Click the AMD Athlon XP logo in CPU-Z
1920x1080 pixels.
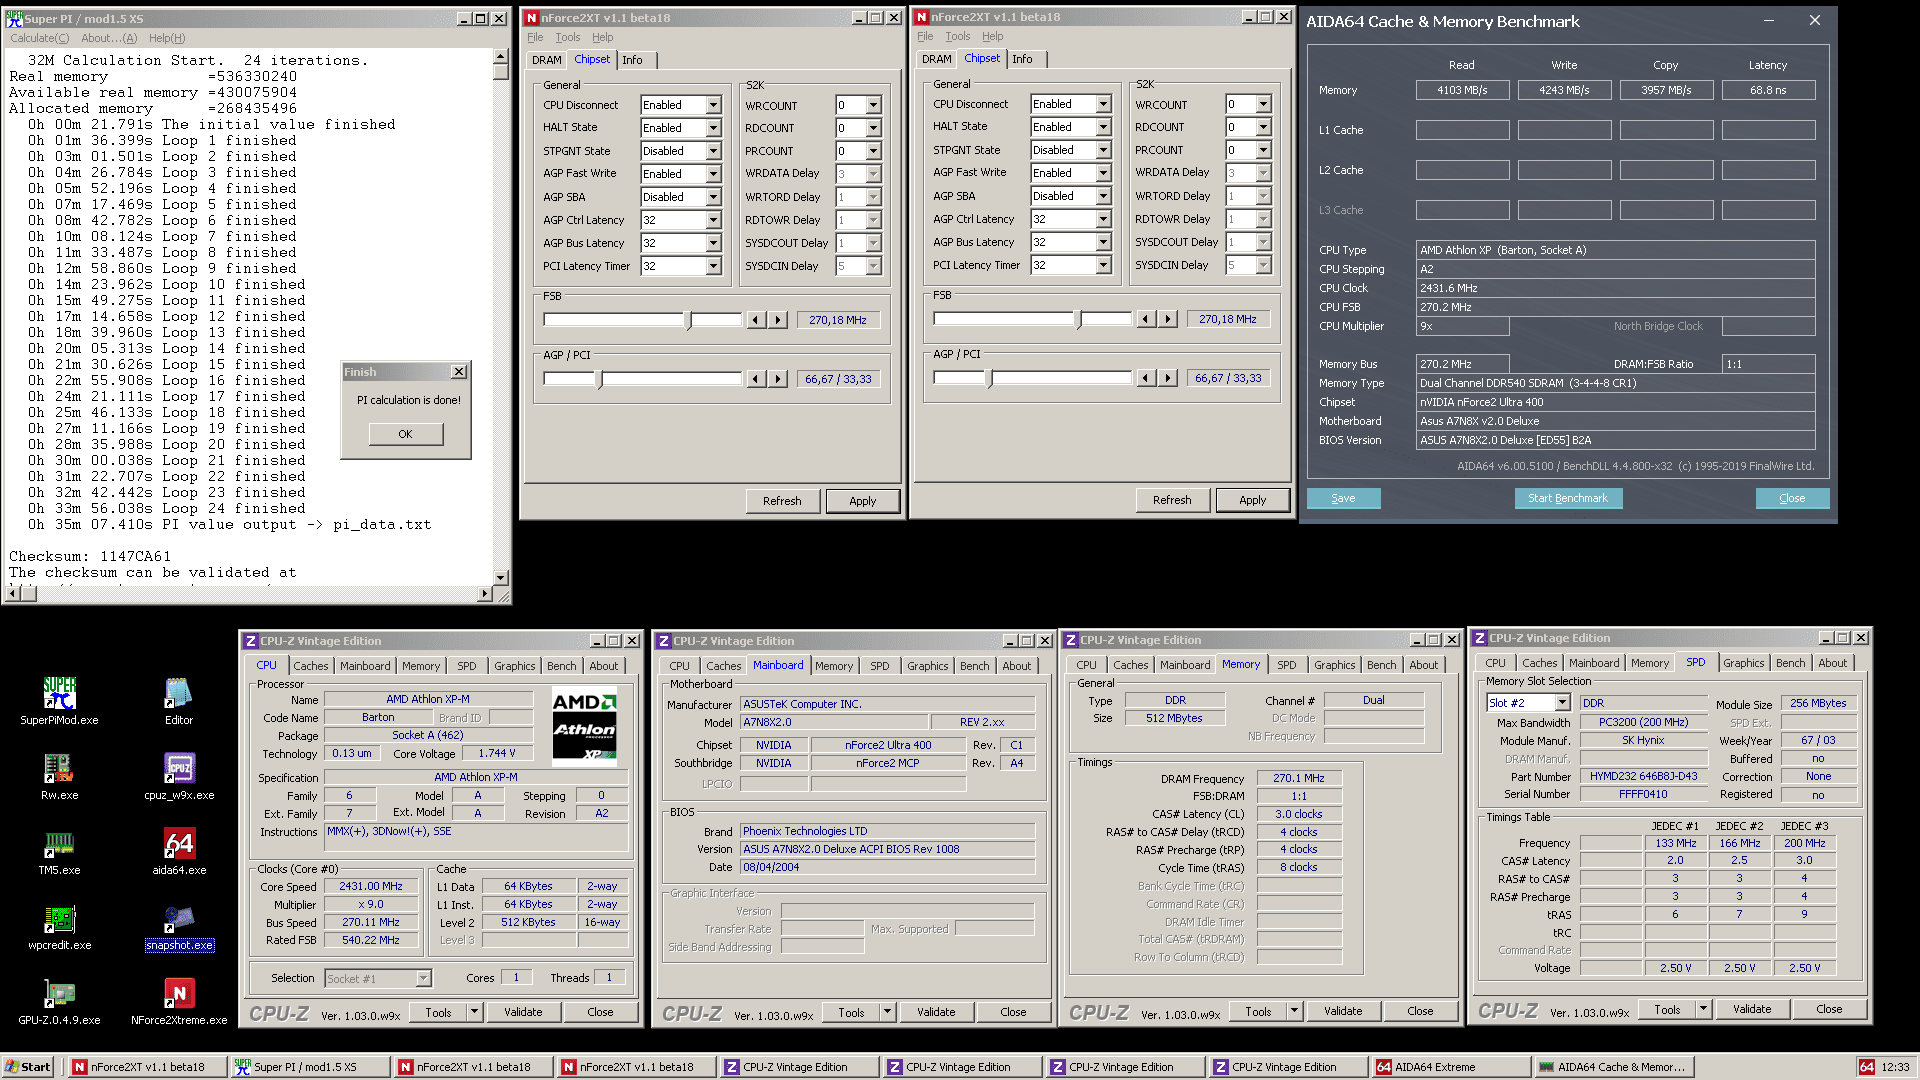[585, 725]
